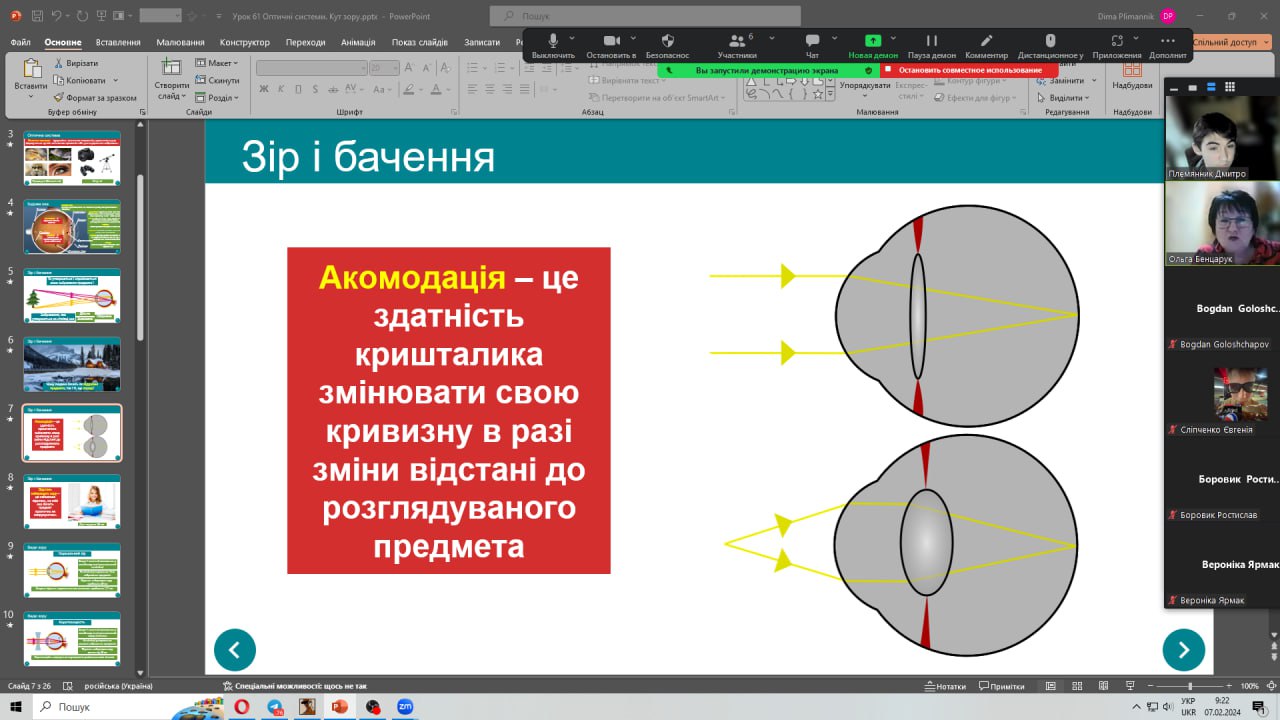Open the Створити слайд dropdown arrow
This screenshot has height=720, width=1280.
click(x=171, y=97)
